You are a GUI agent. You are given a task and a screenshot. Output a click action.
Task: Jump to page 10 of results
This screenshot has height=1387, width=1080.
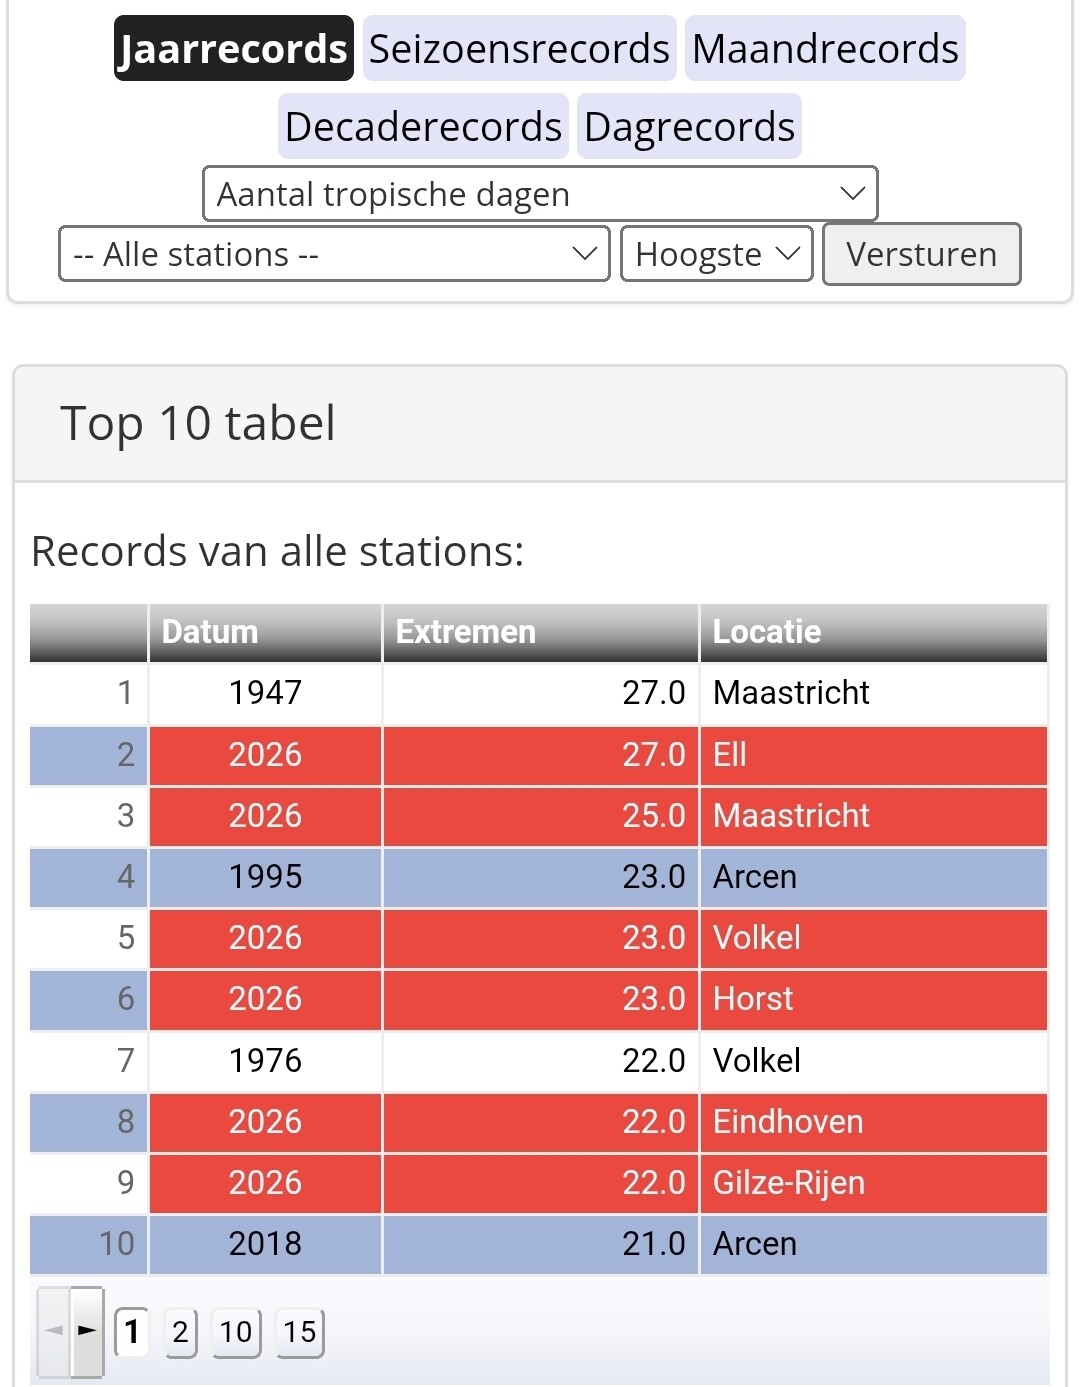tap(236, 1332)
